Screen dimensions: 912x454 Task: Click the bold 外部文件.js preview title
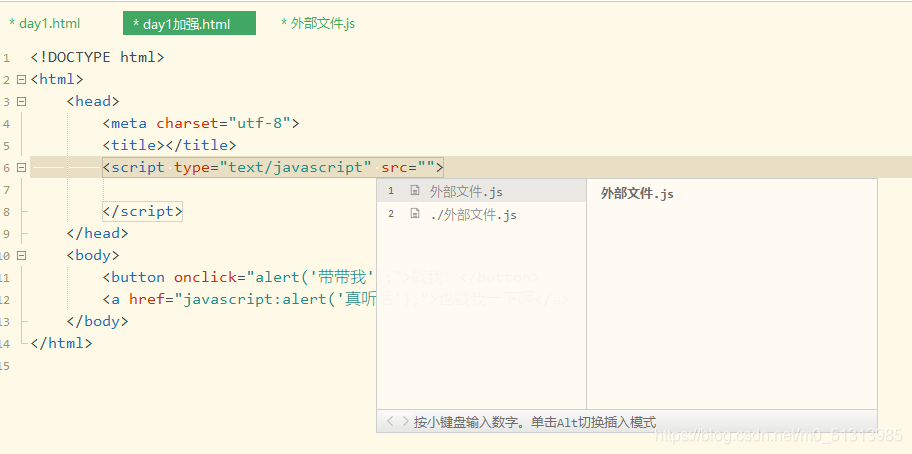click(x=637, y=194)
